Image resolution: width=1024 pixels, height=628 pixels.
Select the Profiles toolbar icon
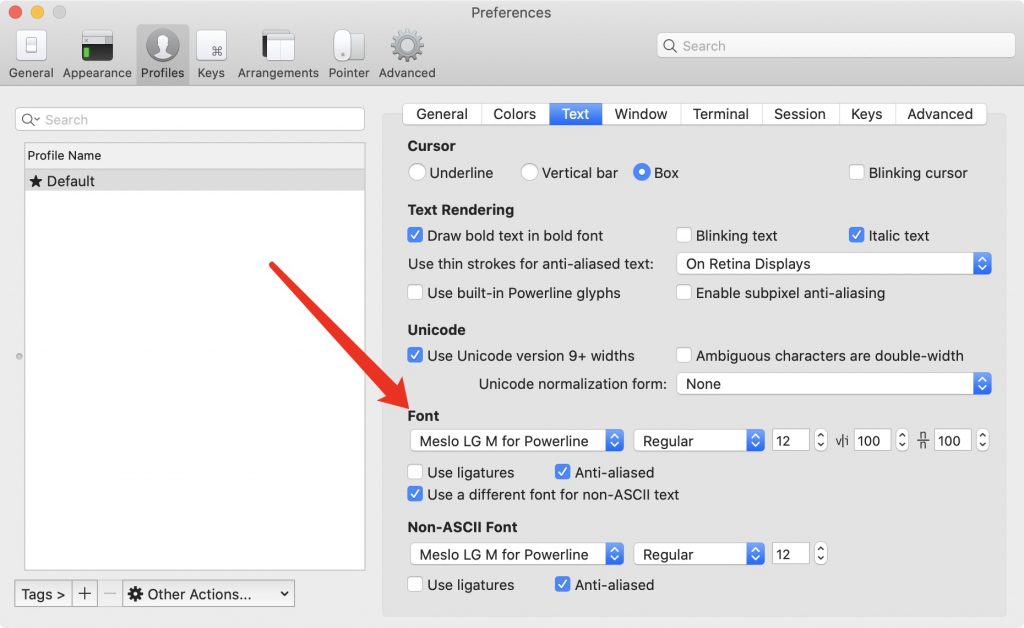[x=163, y=55]
